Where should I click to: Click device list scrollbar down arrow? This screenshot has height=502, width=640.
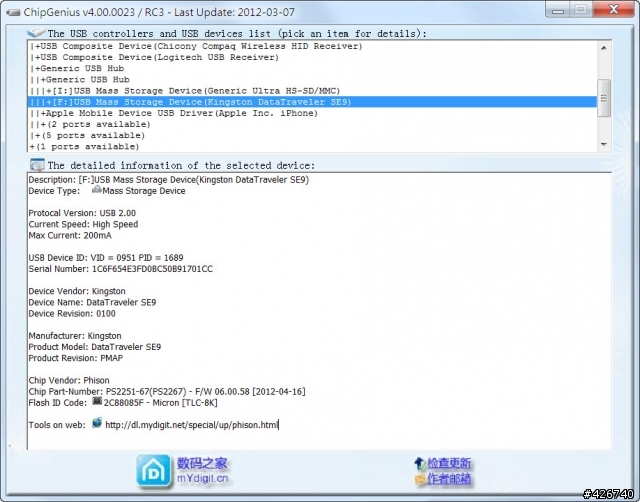604,144
